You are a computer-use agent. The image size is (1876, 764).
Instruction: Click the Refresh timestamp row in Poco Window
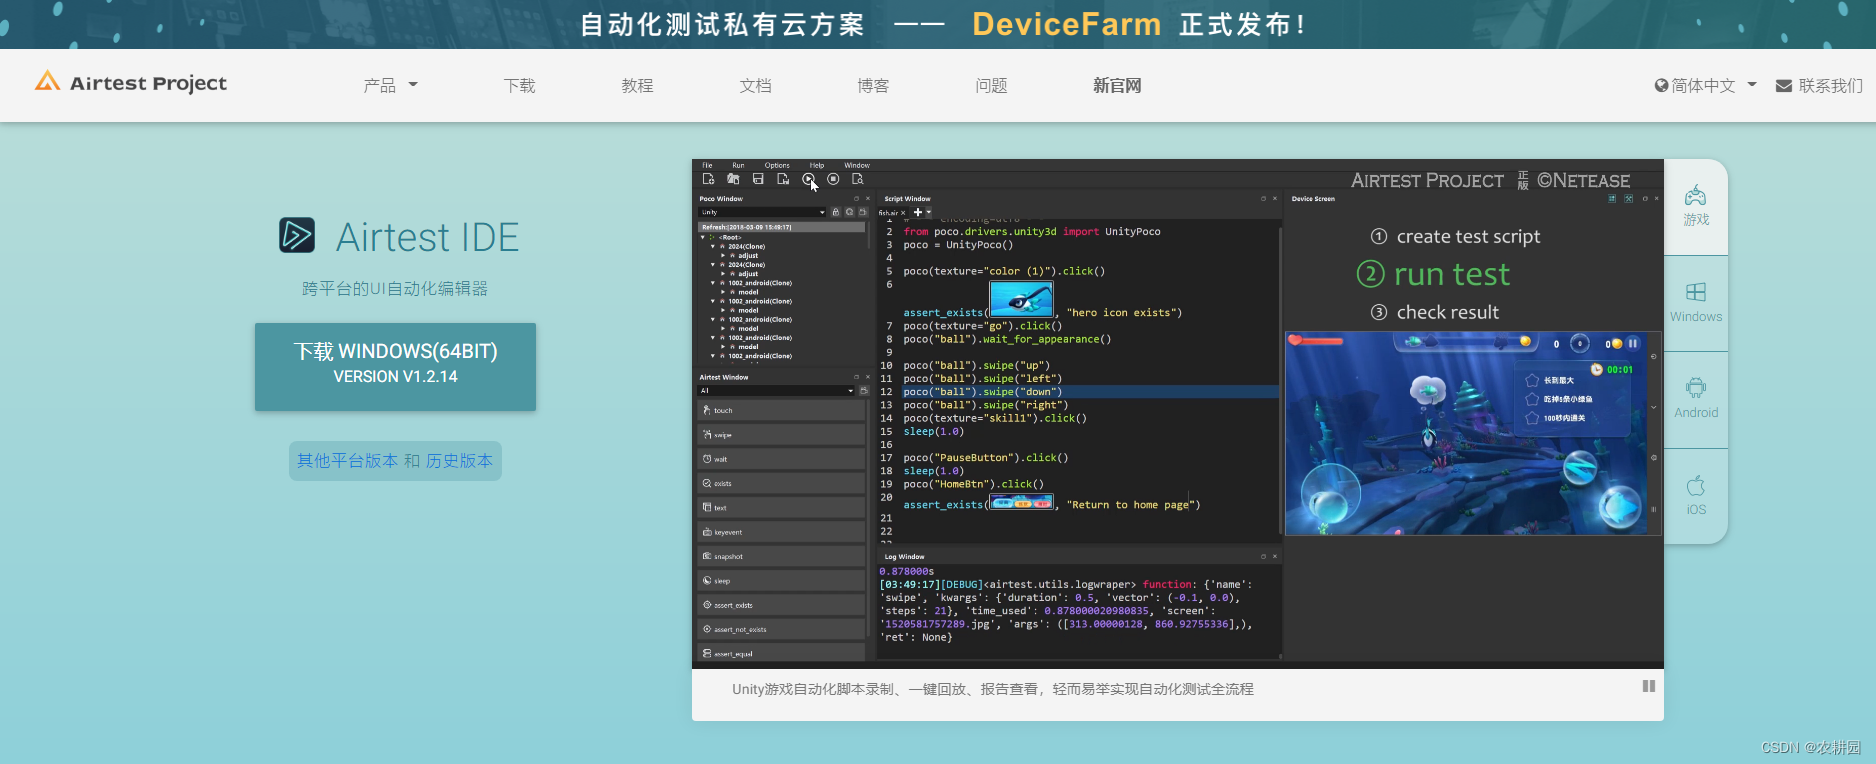781,227
